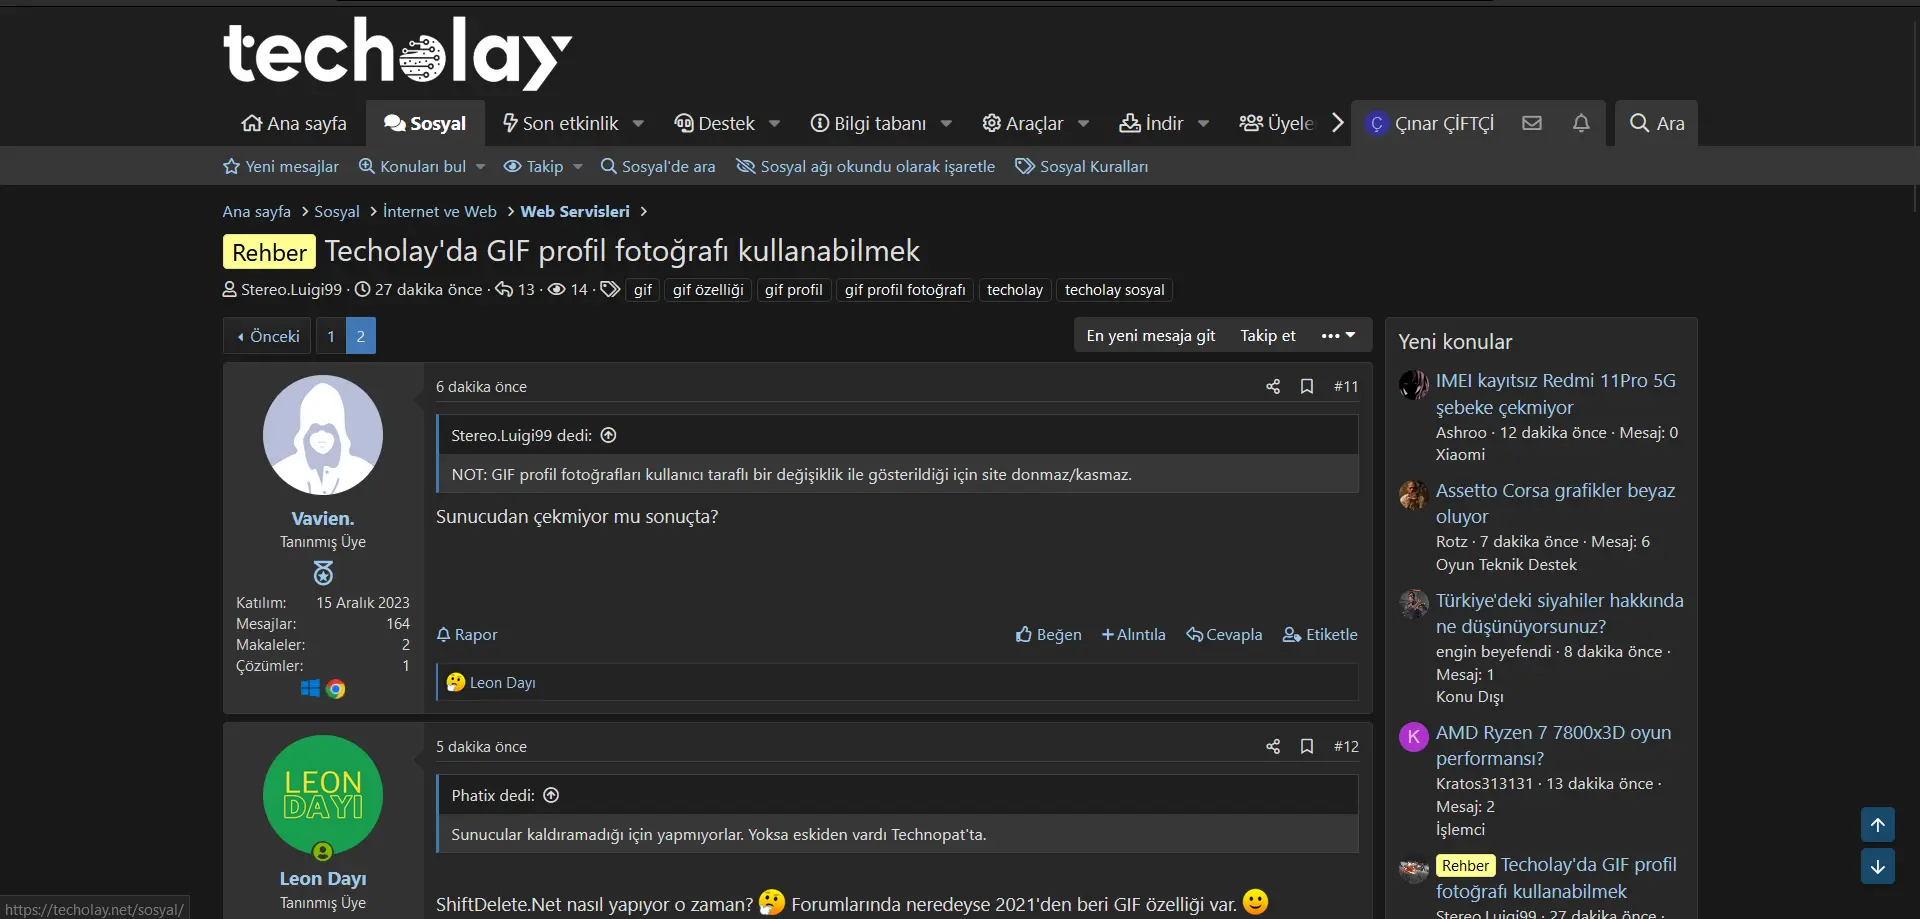Open Sosyal'de ara search link
This screenshot has width=1920, height=919.
coord(658,166)
